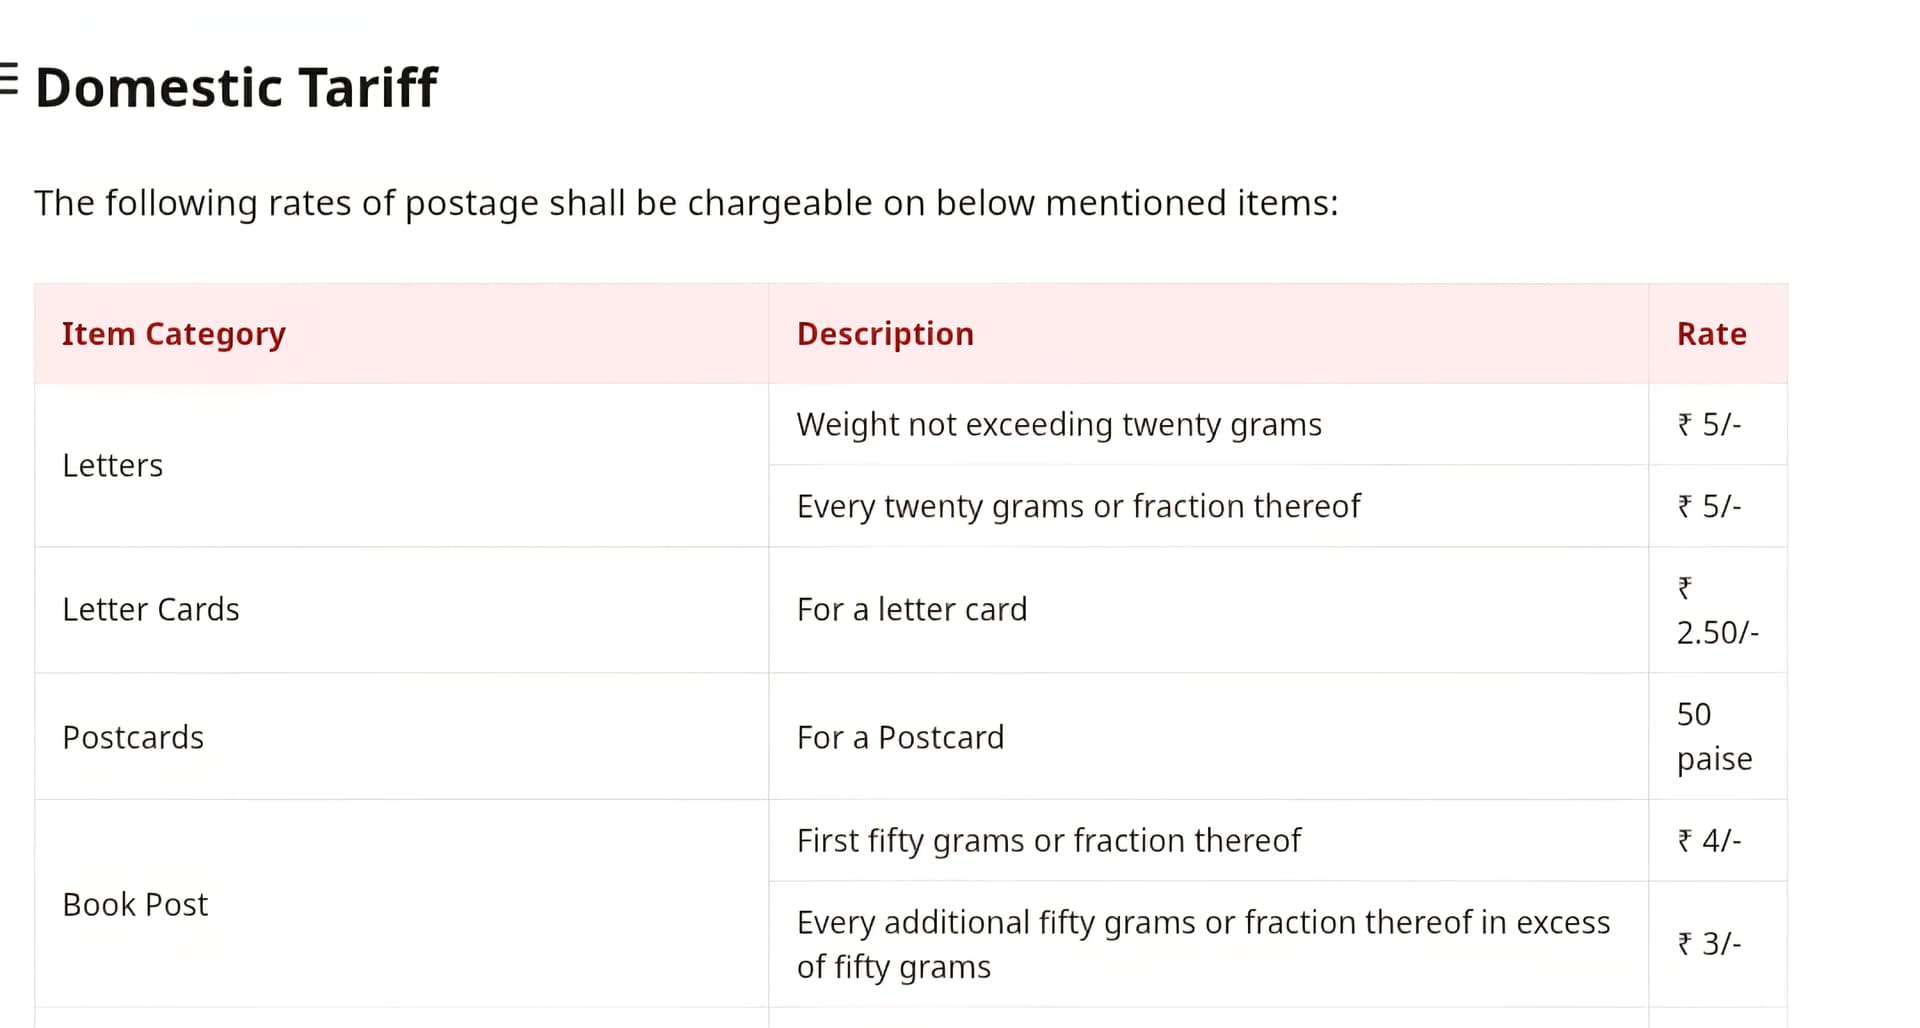Select the ₹ 3/- additional grams rate
The width and height of the screenshot is (1920, 1028).
(1709, 944)
